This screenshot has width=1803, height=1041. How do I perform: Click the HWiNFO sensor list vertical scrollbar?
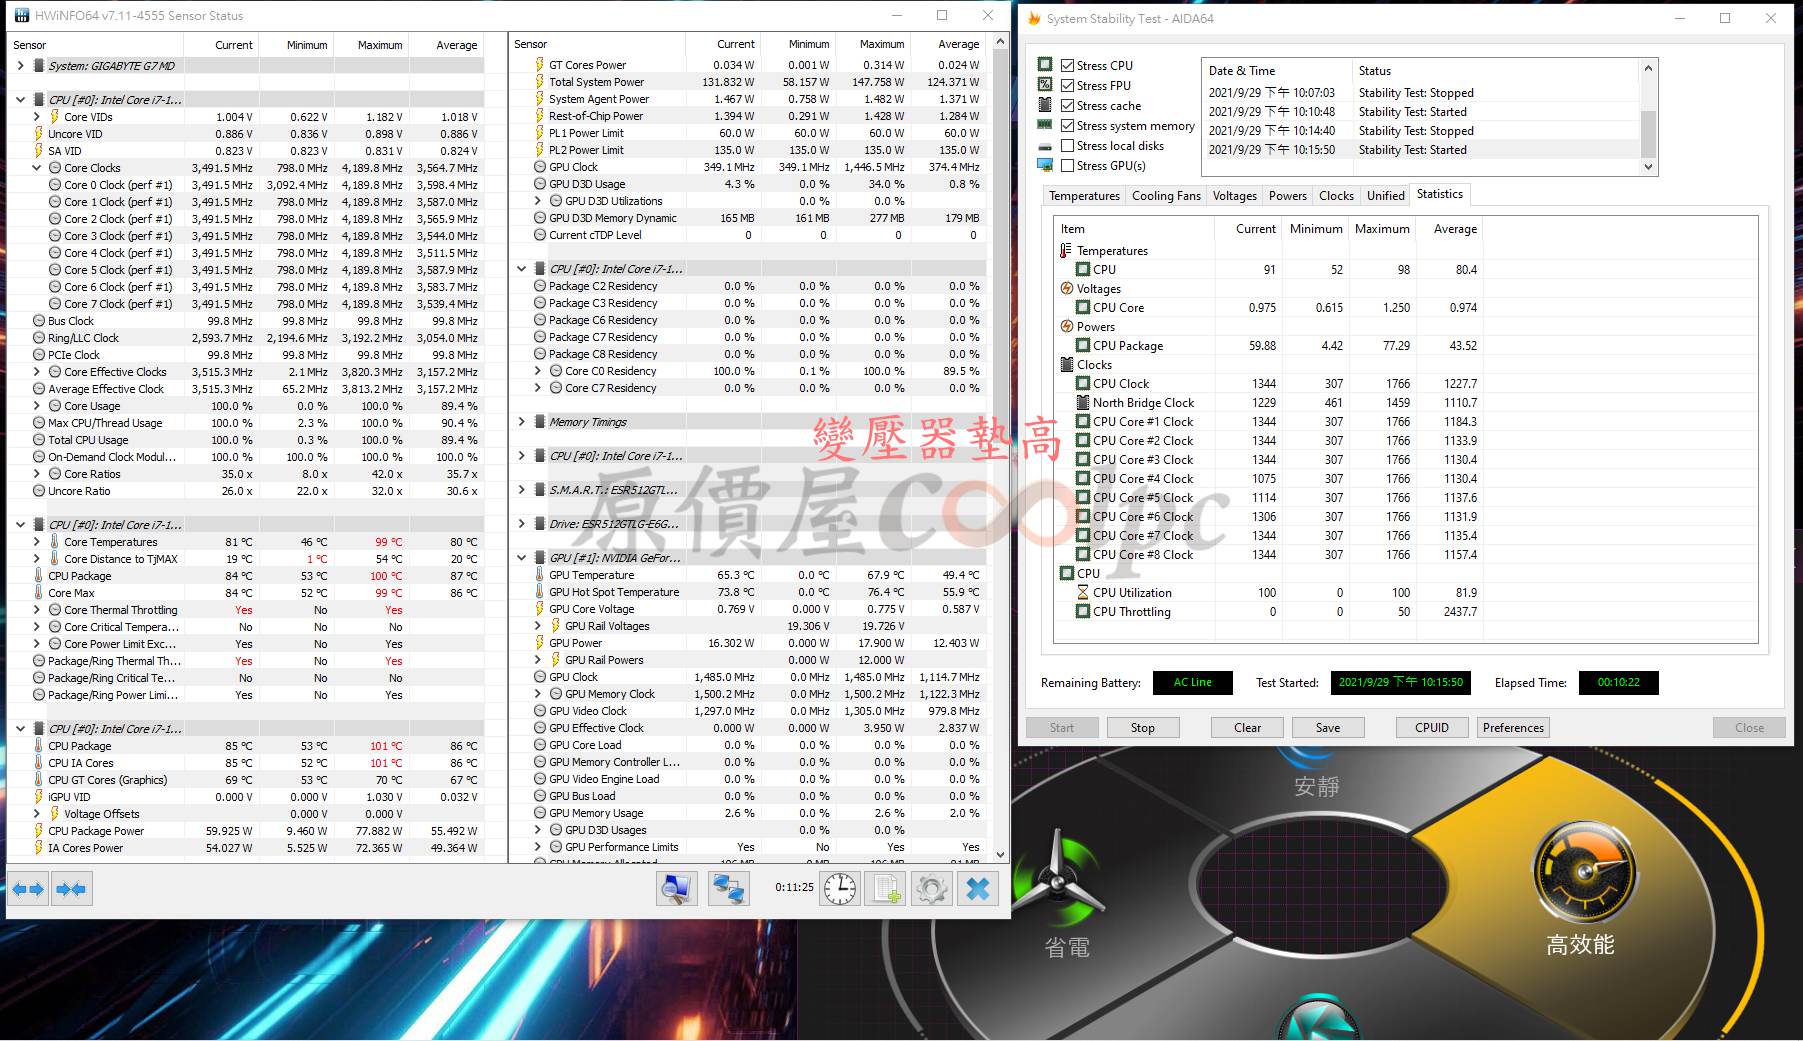[1000, 450]
